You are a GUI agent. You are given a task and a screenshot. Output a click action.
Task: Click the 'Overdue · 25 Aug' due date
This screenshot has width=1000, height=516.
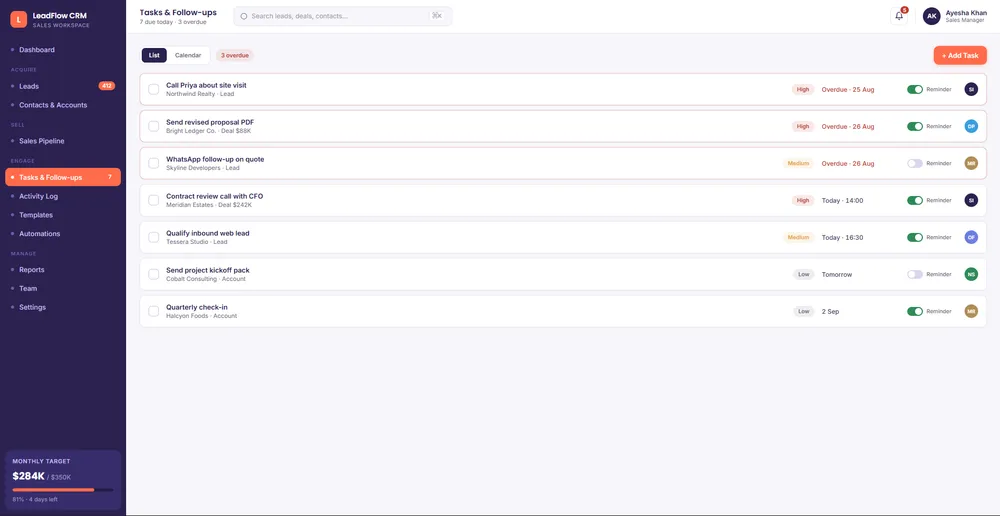tap(848, 89)
